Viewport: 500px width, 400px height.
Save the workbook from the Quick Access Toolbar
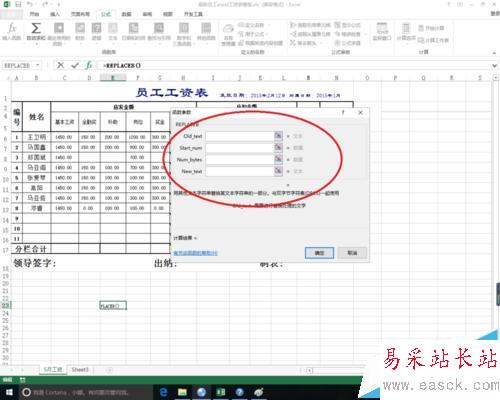coord(18,4)
